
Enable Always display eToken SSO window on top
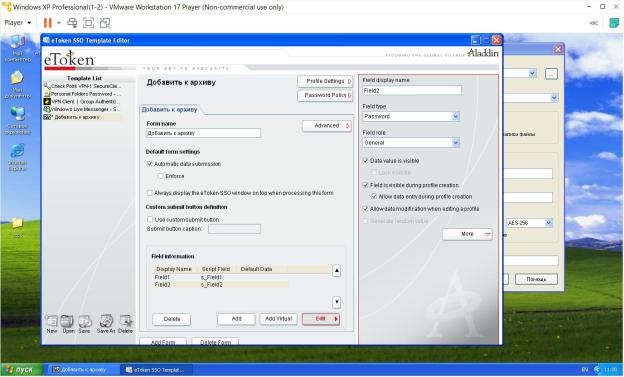(150, 193)
